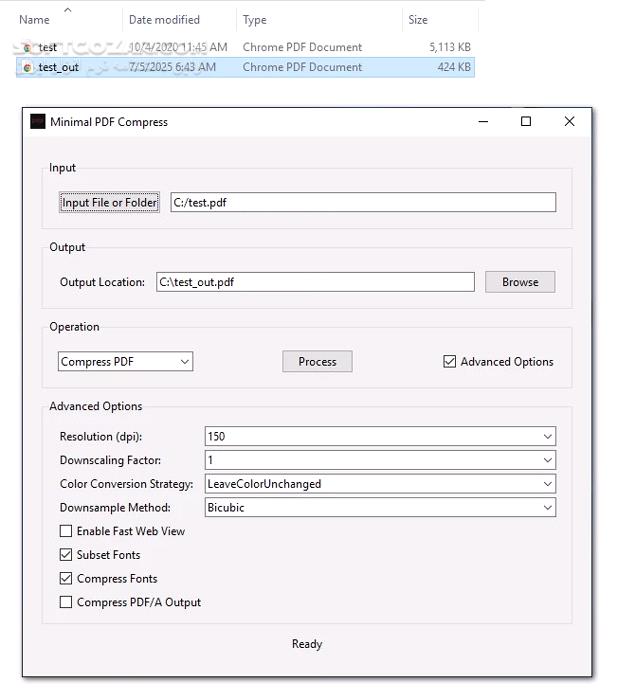The image size is (617, 700).
Task: Maximize the Minimal PDF Compress window
Action: click(526, 122)
